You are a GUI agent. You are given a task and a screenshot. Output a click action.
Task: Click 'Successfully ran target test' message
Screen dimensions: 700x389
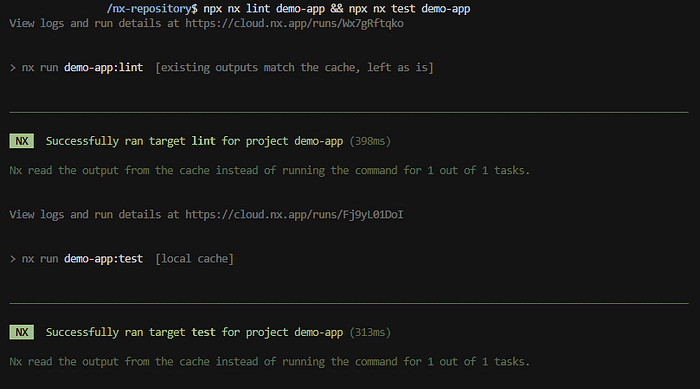coord(131,333)
